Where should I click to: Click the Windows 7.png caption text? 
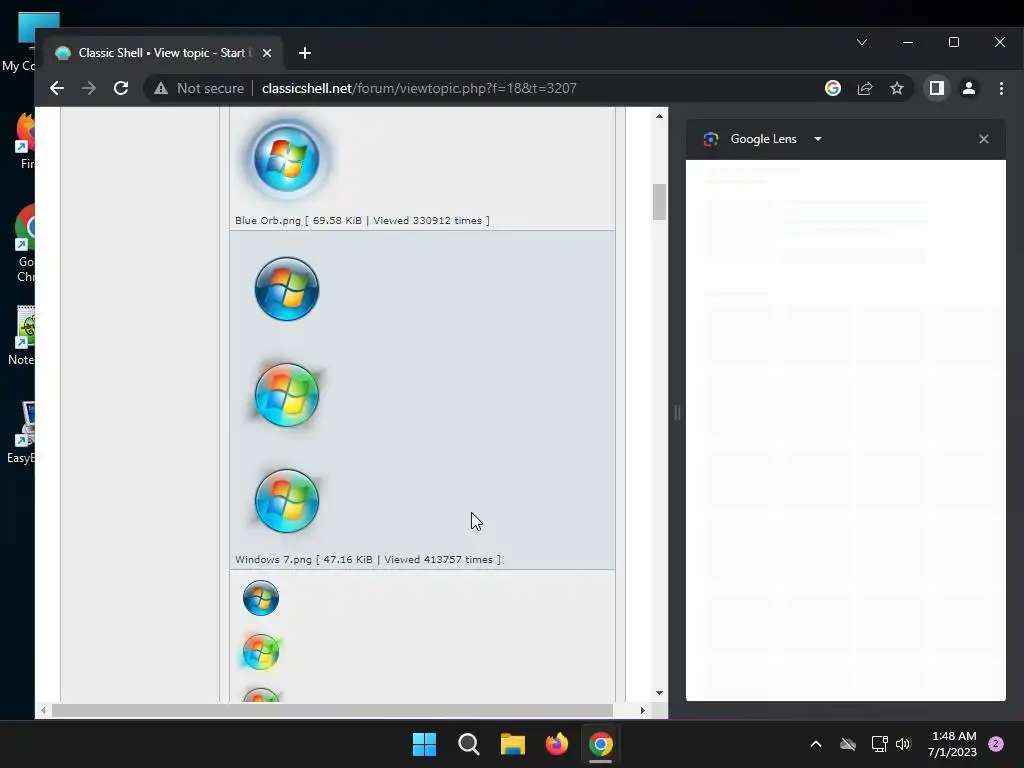click(368, 559)
